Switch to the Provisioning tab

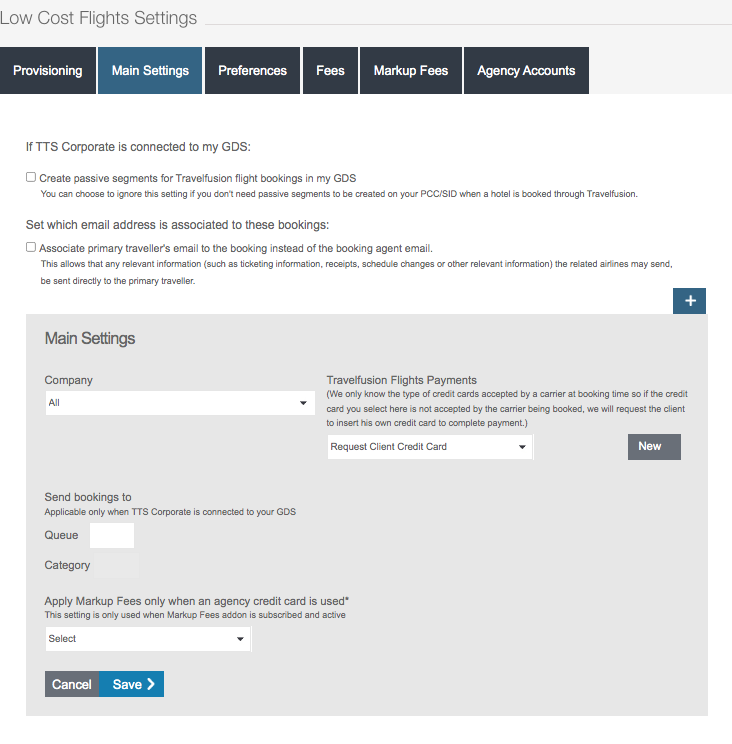point(47,71)
